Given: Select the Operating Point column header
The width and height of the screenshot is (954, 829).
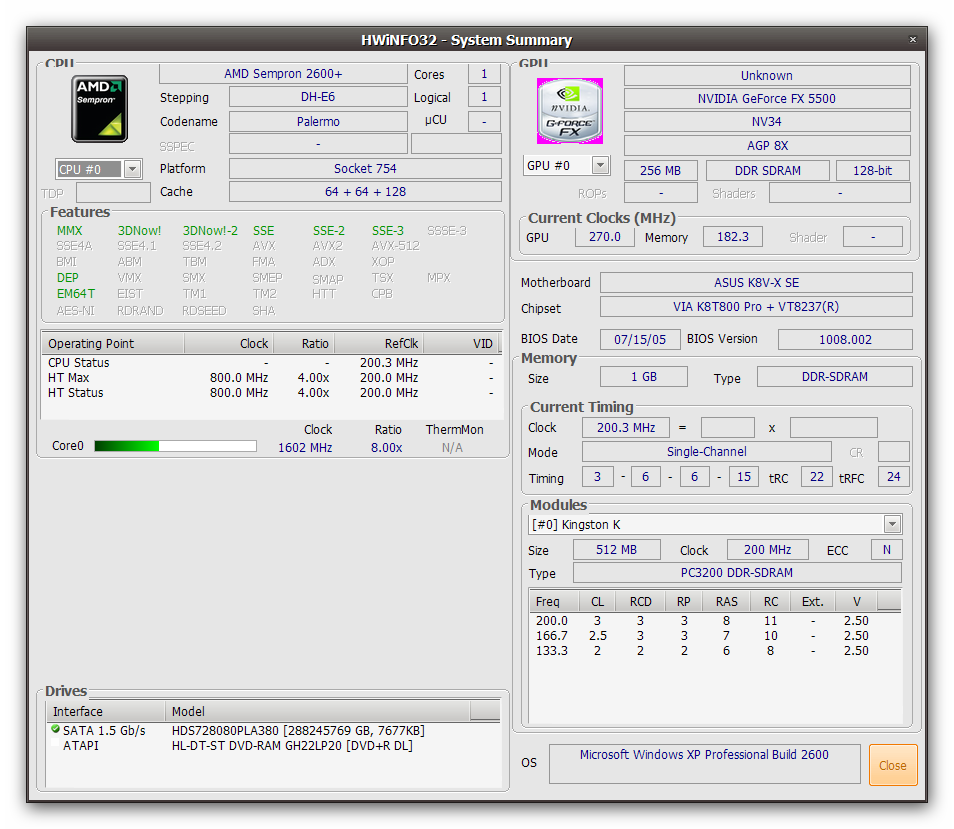Looking at the screenshot, I should 113,344.
